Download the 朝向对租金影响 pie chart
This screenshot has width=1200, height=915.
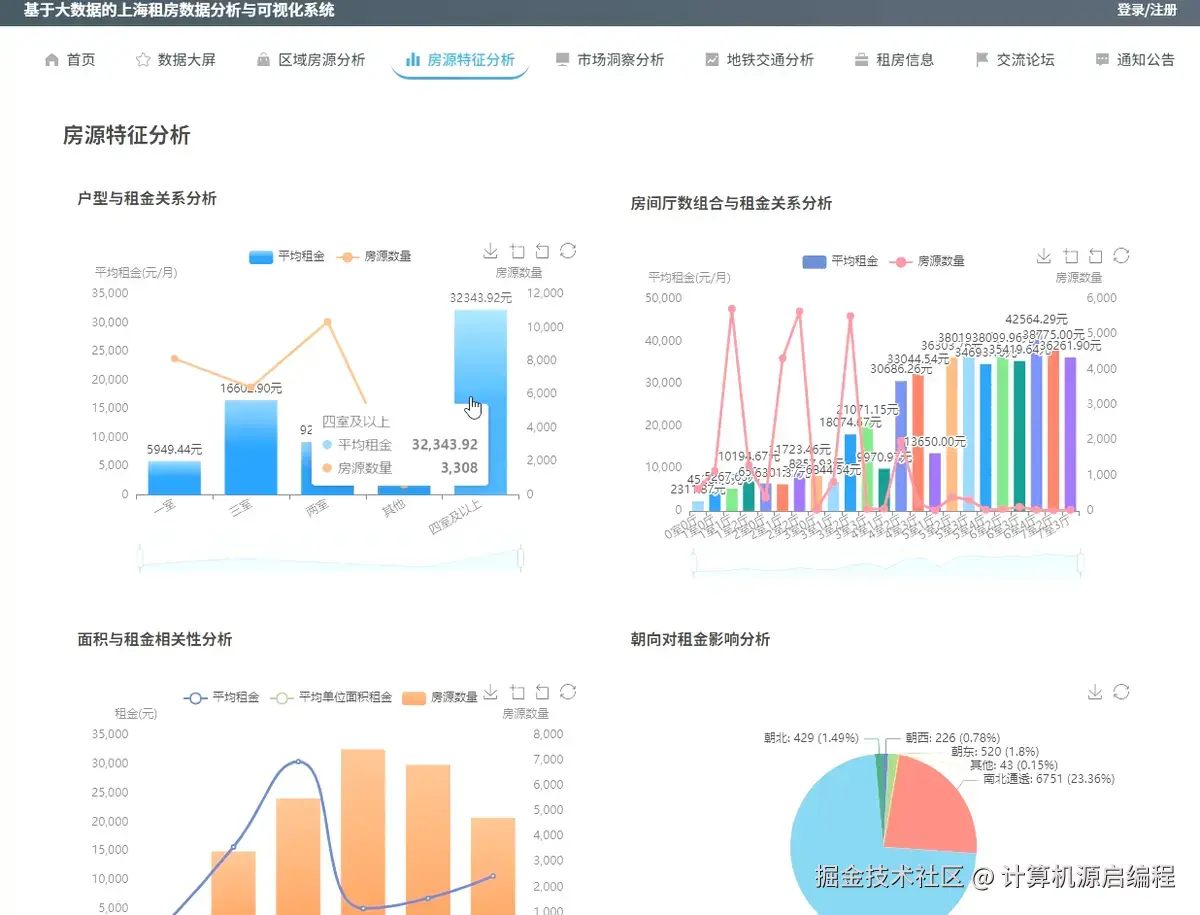coord(1095,692)
